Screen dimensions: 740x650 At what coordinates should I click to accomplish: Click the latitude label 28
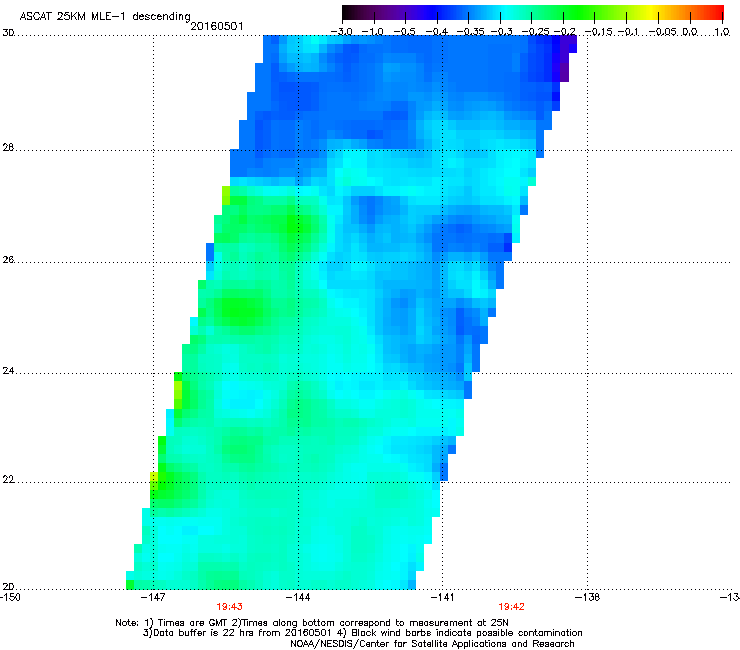(8, 147)
